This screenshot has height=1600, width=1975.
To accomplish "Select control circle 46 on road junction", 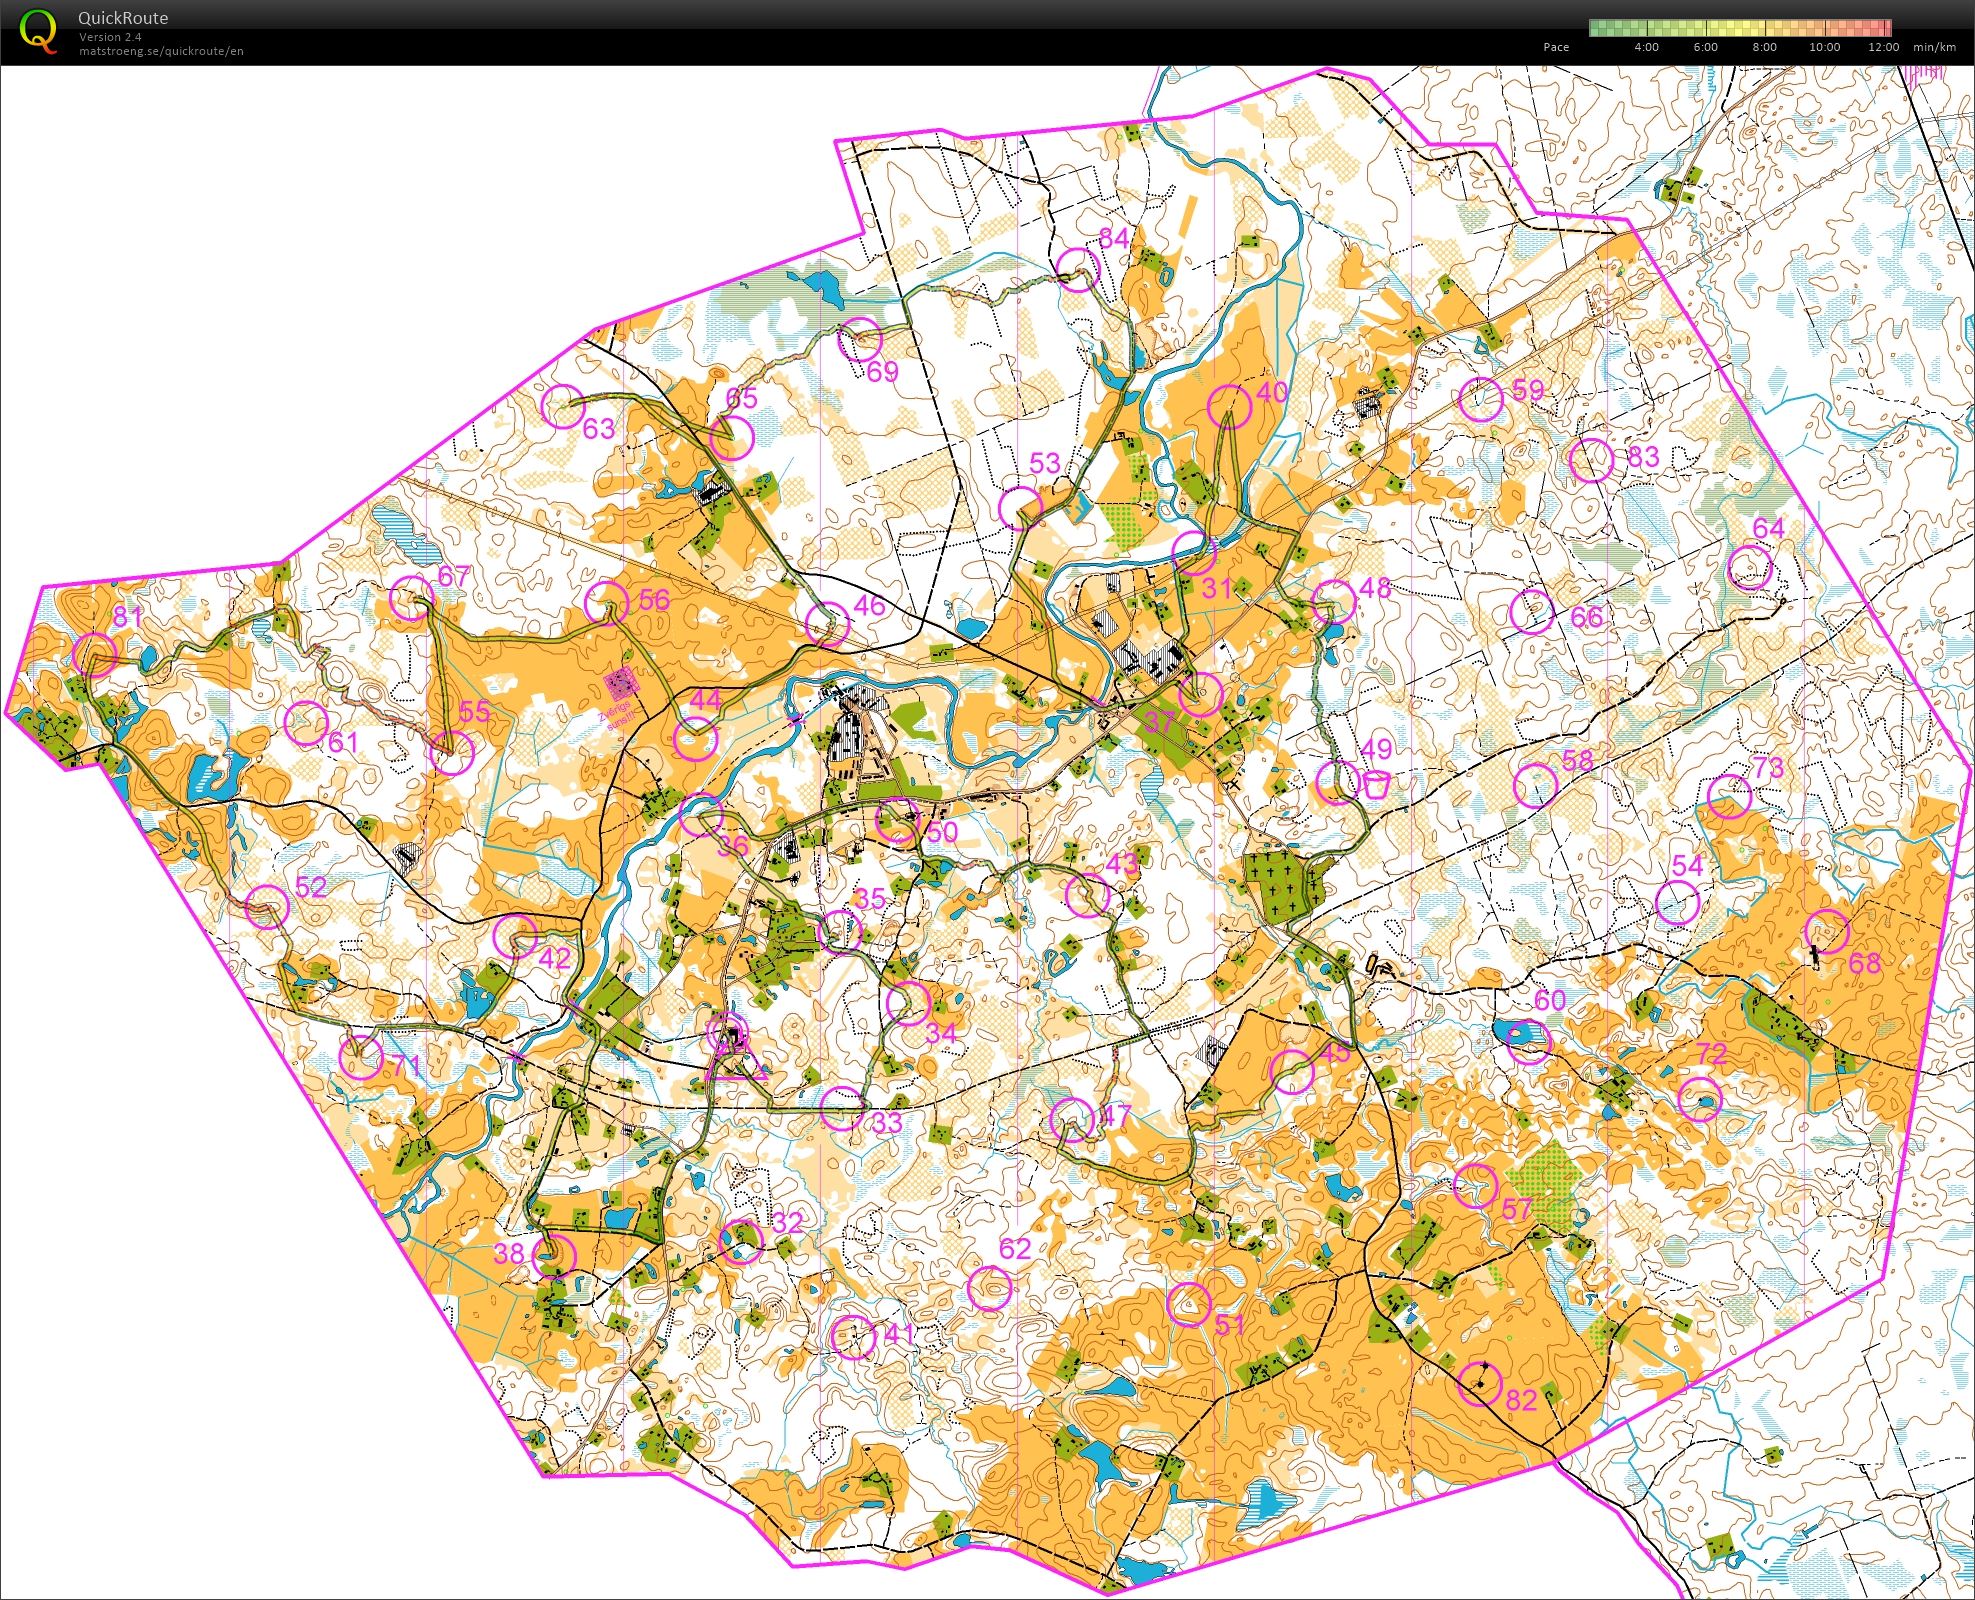I will click(x=827, y=625).
